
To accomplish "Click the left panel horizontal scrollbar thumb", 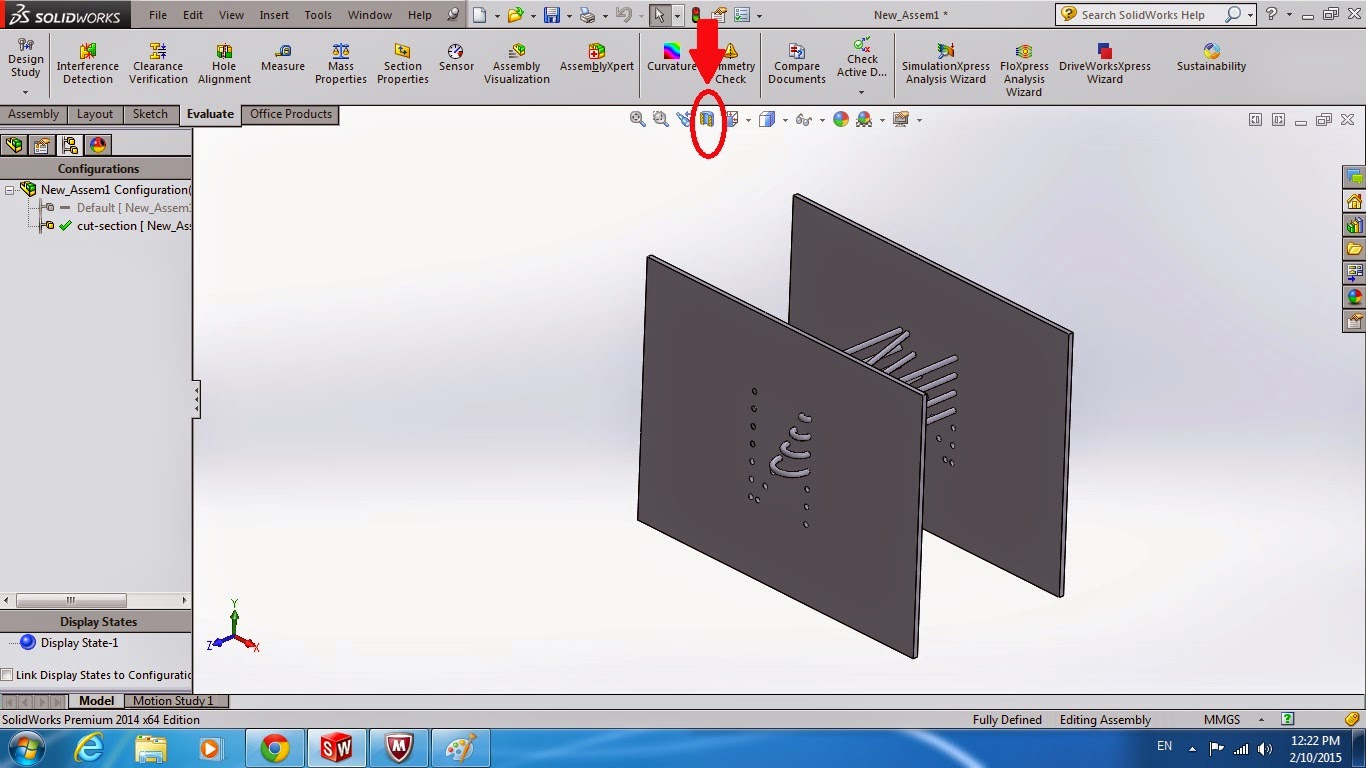I will point(71,600).
